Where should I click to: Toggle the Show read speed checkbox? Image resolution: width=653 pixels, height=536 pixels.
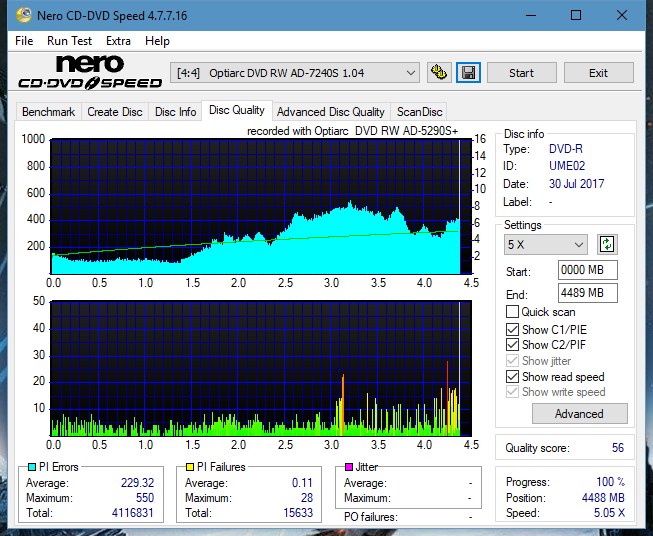click(x=512, y=376)
